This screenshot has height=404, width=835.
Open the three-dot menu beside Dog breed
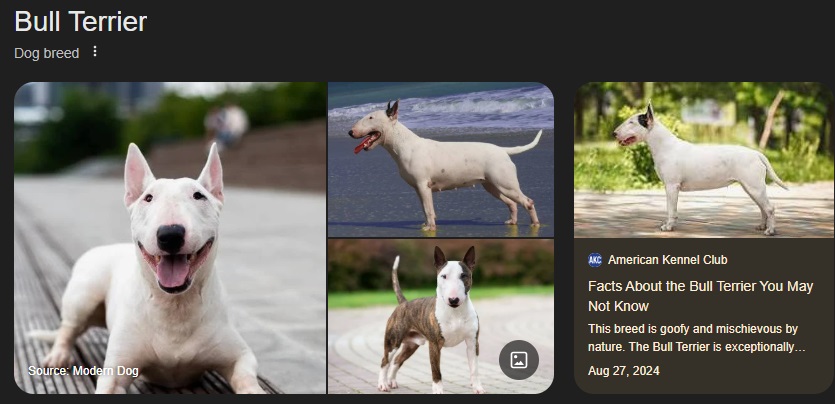click(x=95, y=52)
